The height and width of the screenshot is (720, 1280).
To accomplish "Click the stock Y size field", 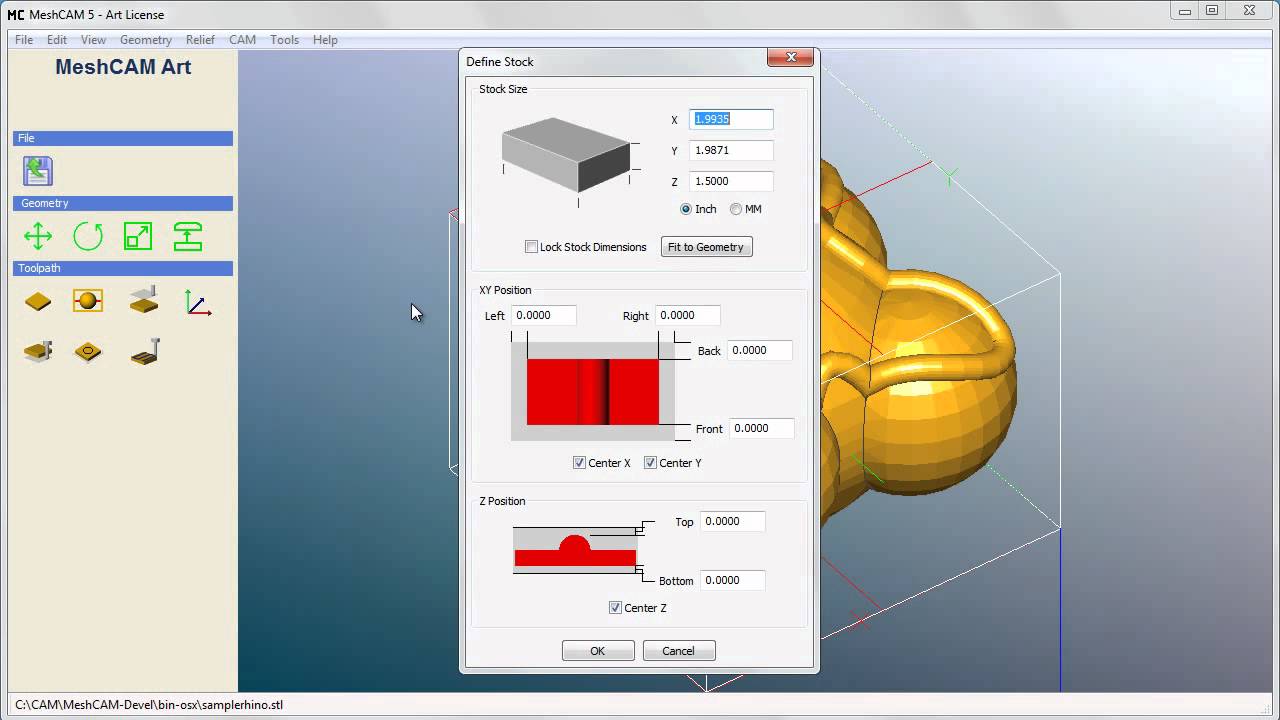I will pos(731,150).
